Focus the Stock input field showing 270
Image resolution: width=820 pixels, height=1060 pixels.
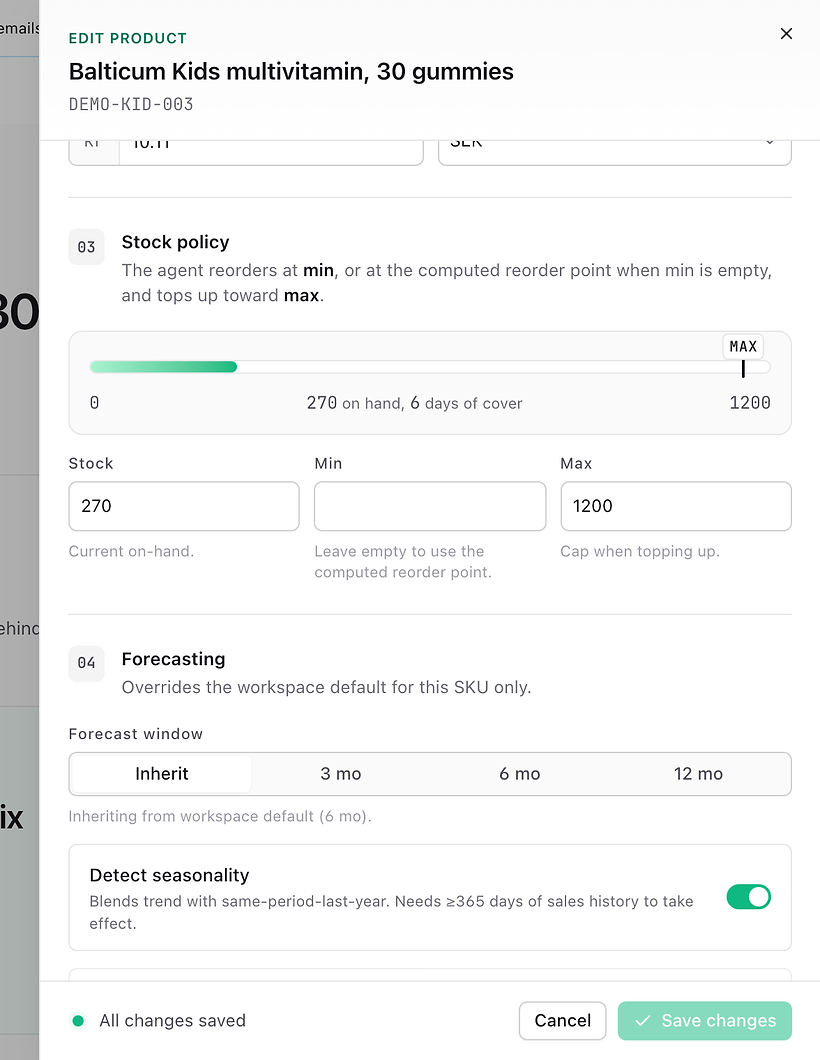(184, 506)
